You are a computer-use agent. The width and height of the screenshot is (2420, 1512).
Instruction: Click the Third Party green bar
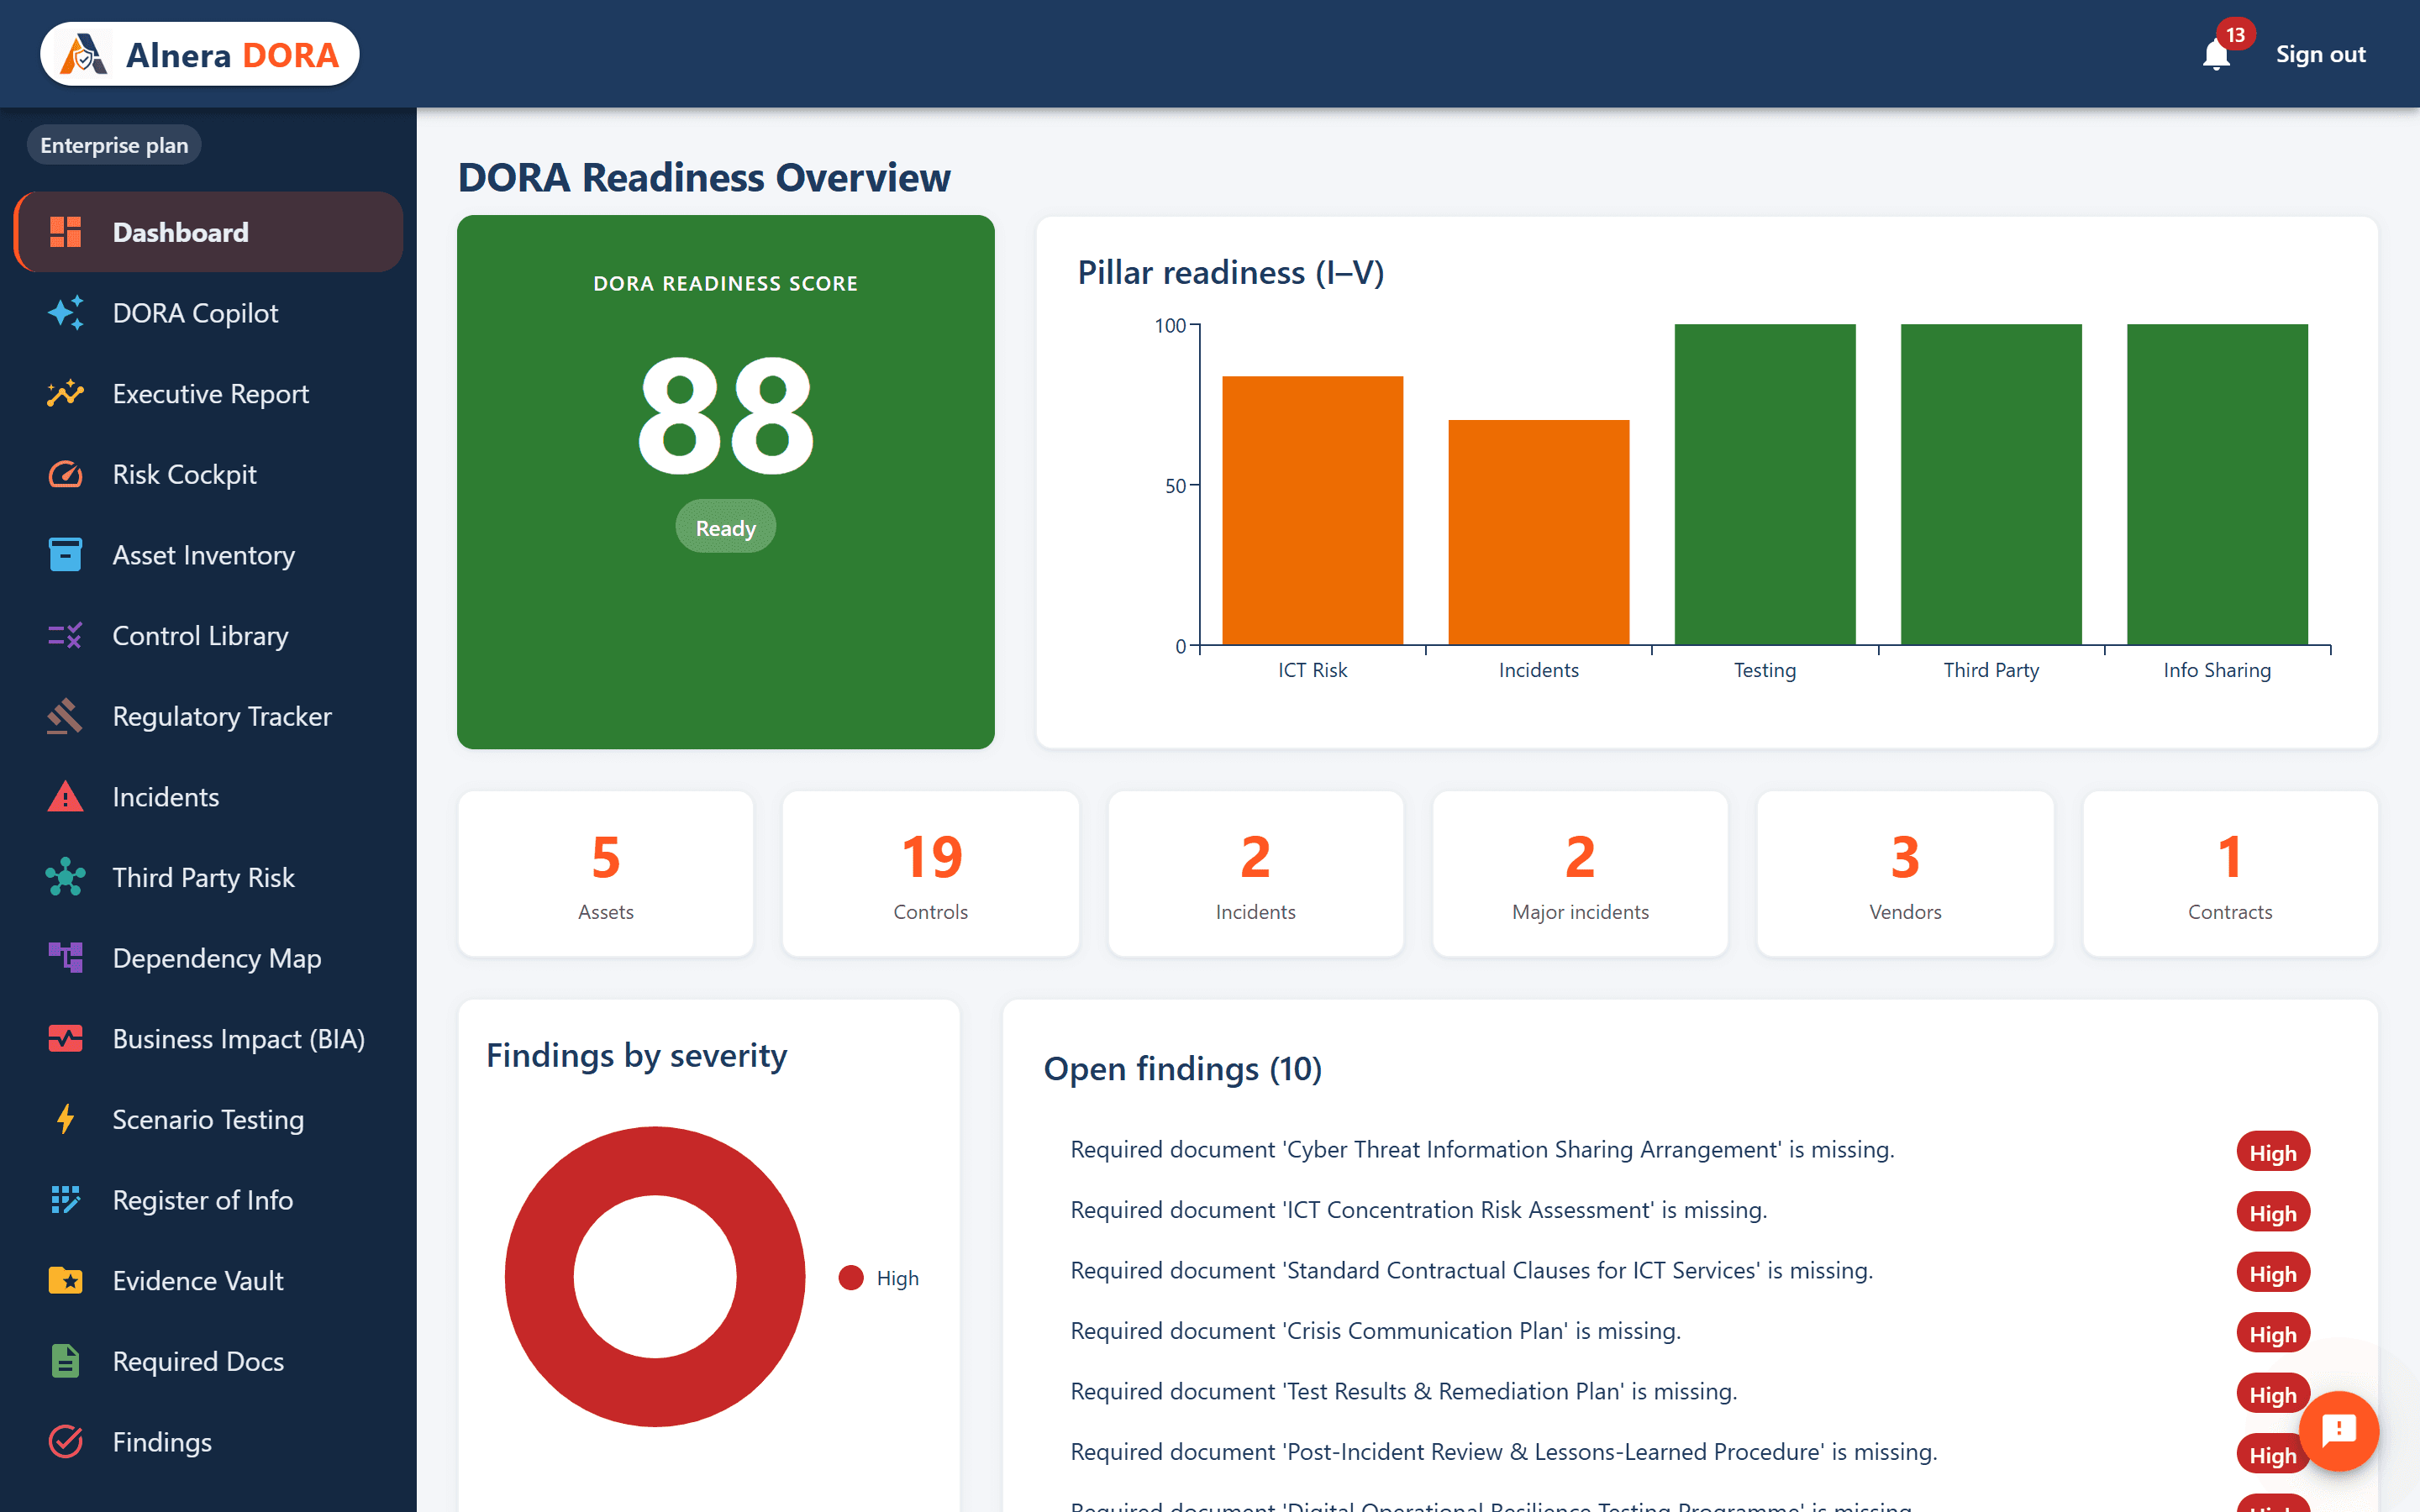tap(1991, 484)
